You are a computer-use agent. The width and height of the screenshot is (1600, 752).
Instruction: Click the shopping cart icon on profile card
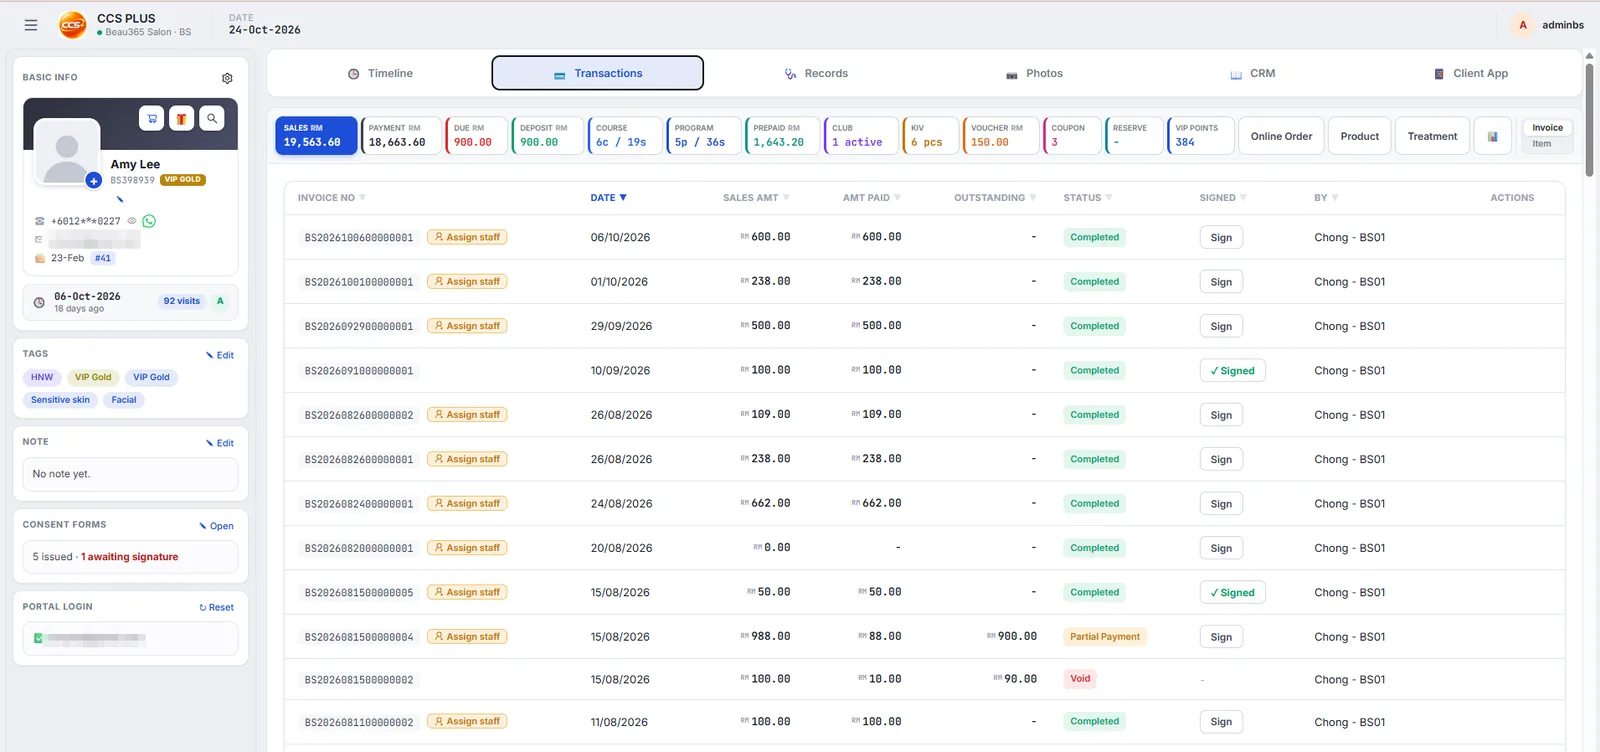pyautogui.click(x=152, y=118)
